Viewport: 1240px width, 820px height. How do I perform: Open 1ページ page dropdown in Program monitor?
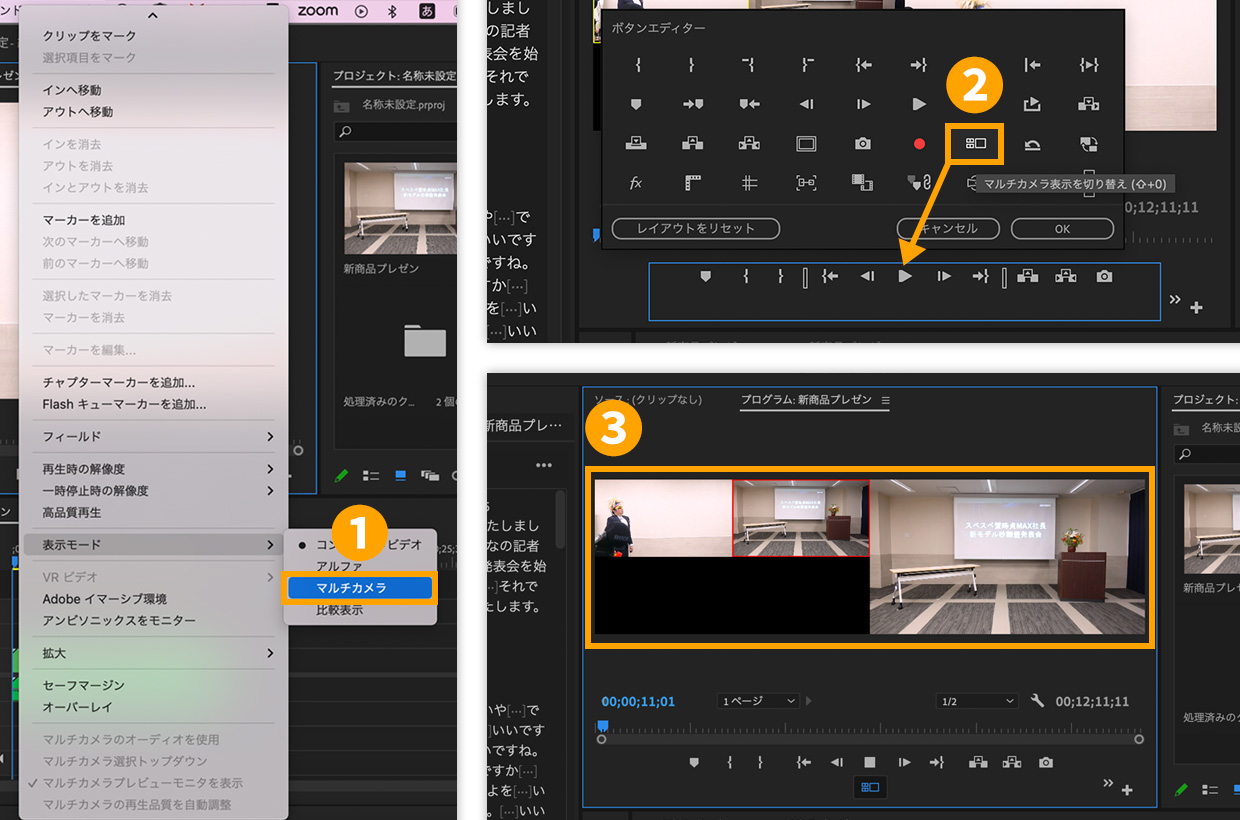click(760, 701)
